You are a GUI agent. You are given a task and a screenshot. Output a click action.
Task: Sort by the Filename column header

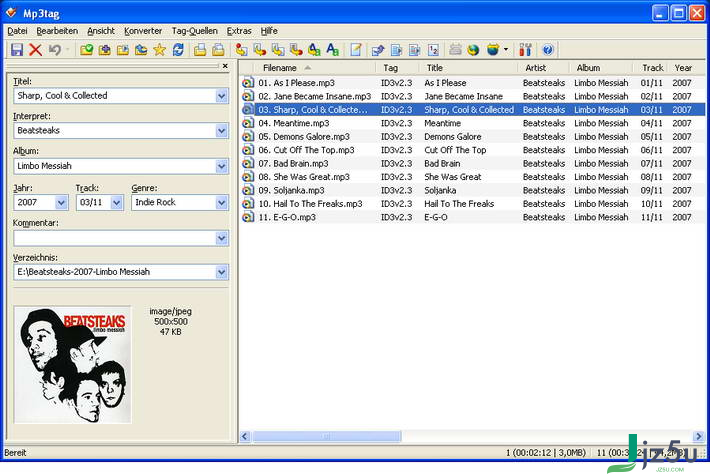pos(307,68)
